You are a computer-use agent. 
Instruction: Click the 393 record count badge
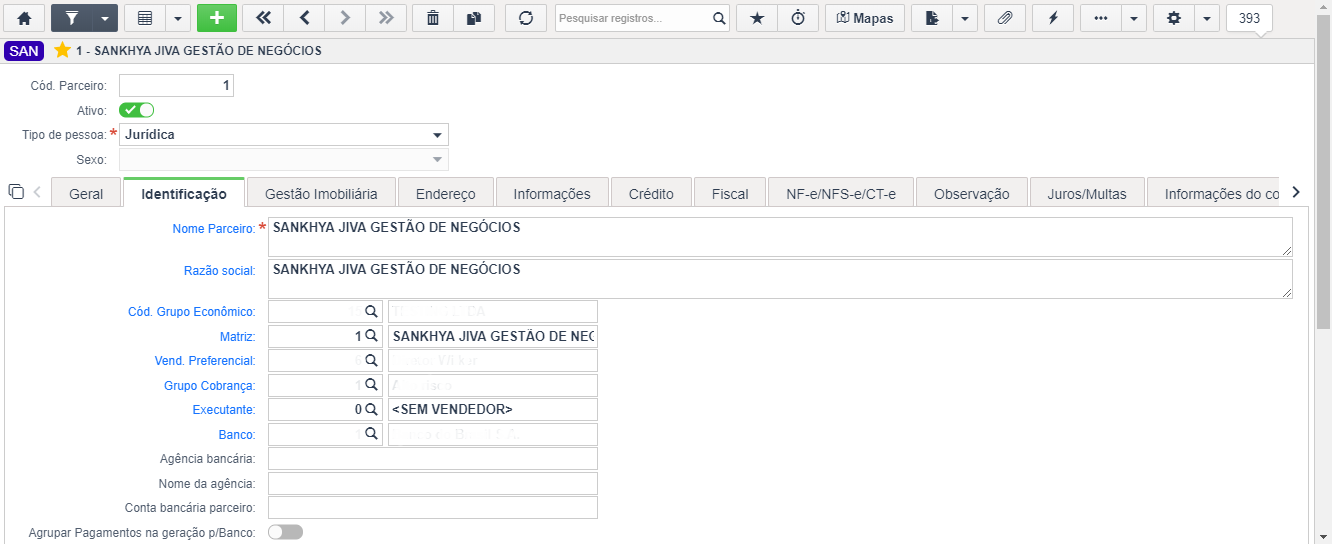1249,18
